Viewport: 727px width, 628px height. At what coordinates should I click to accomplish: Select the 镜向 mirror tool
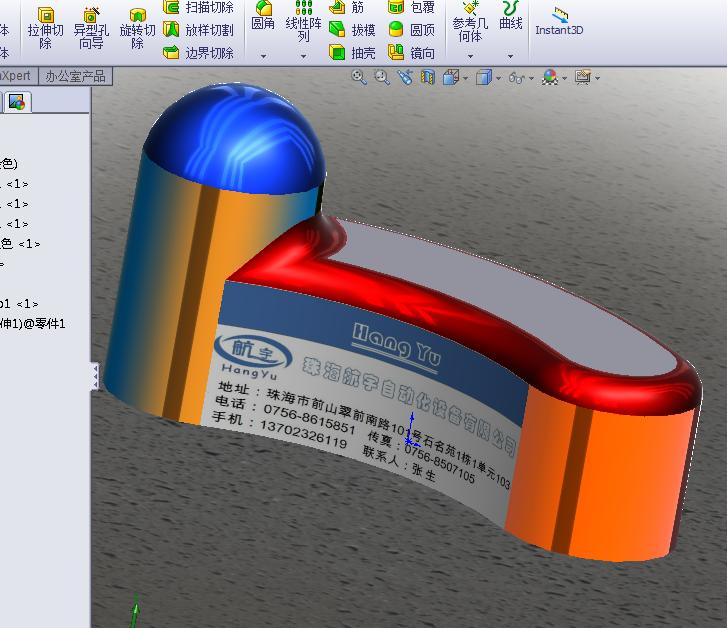(411, 52)
